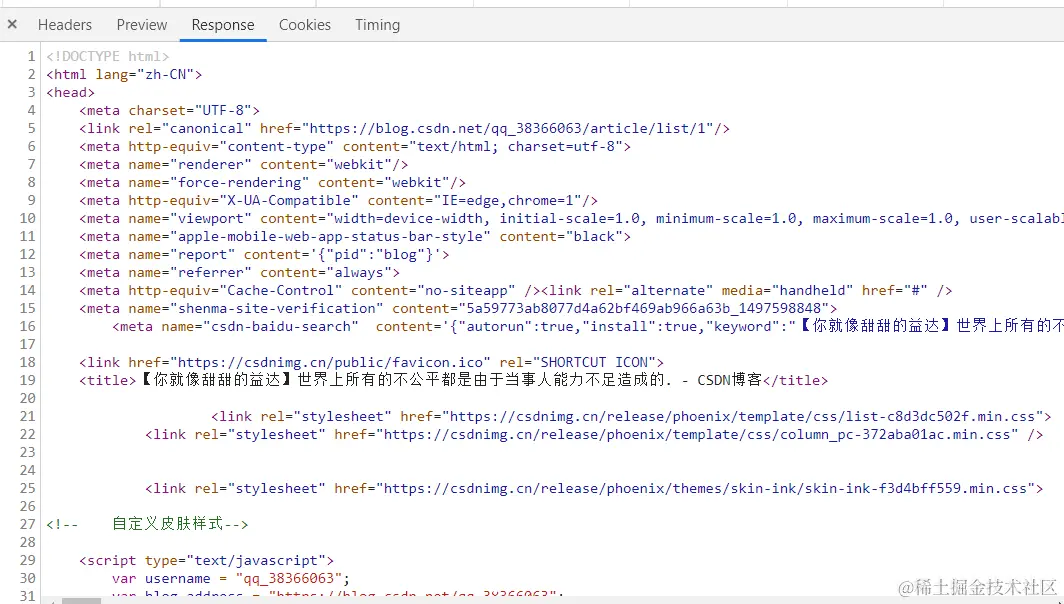Click the skin-ink-f3d4bff559.min.css stylesheet line
The image size is (1064, 604).
(594, 488)
